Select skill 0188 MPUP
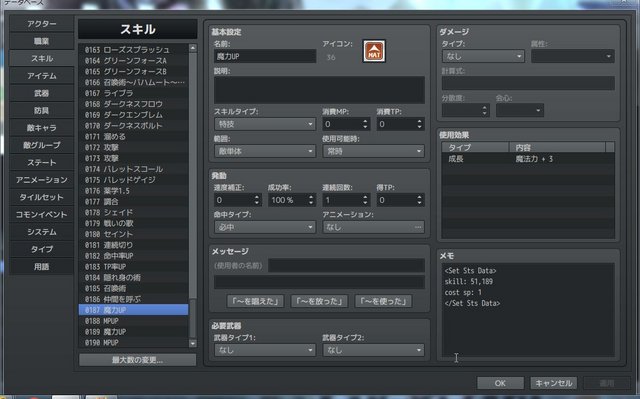Image resolution: width=640 pixels, height=399 pixels. (x=133, y=321)
